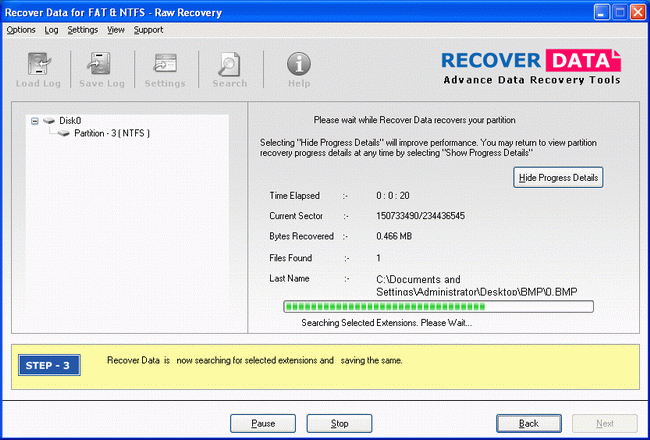Go Back to the previous step
650x440 pixels.
[529, 423]
